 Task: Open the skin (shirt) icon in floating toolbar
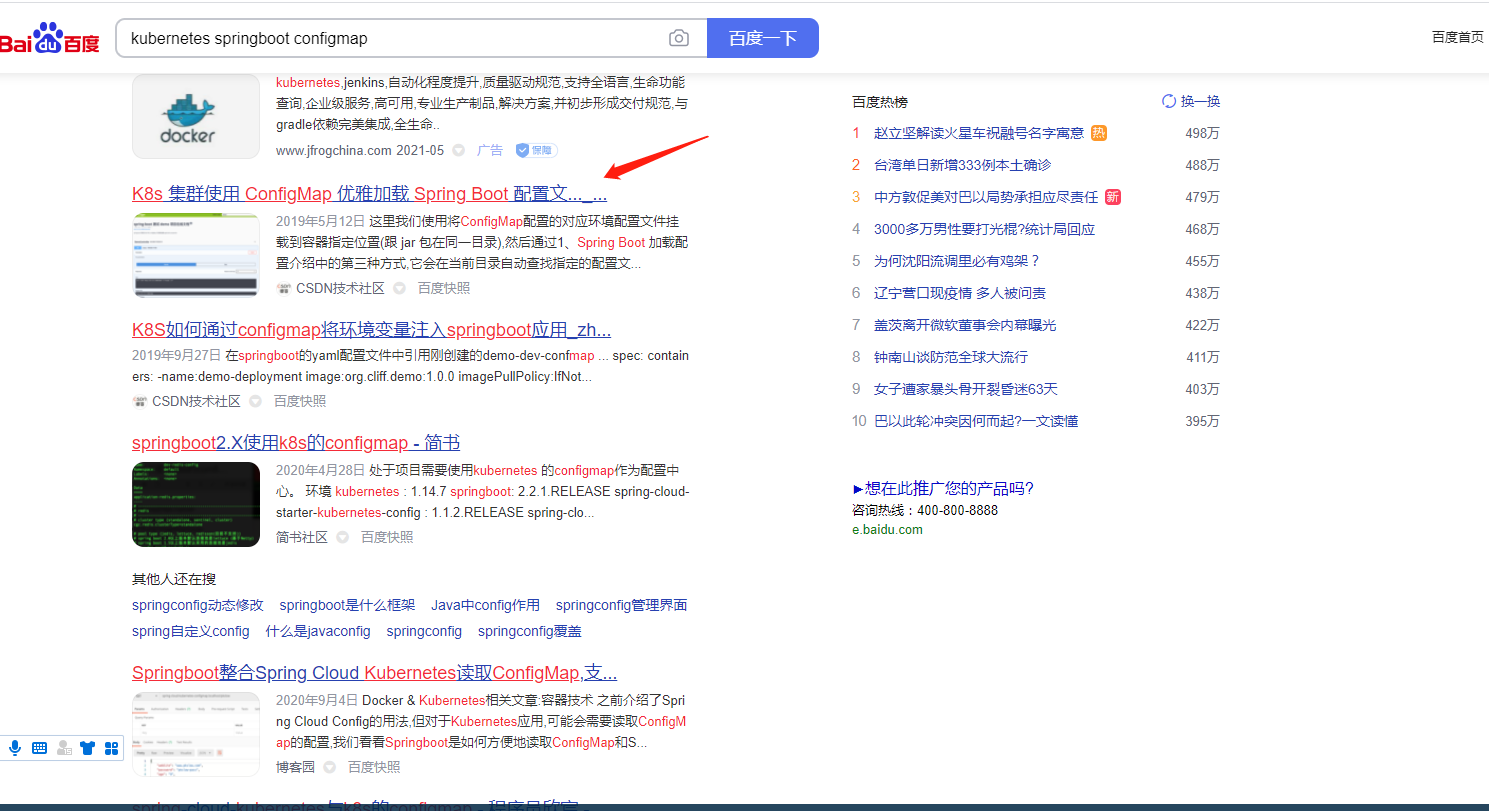point(88,747)
